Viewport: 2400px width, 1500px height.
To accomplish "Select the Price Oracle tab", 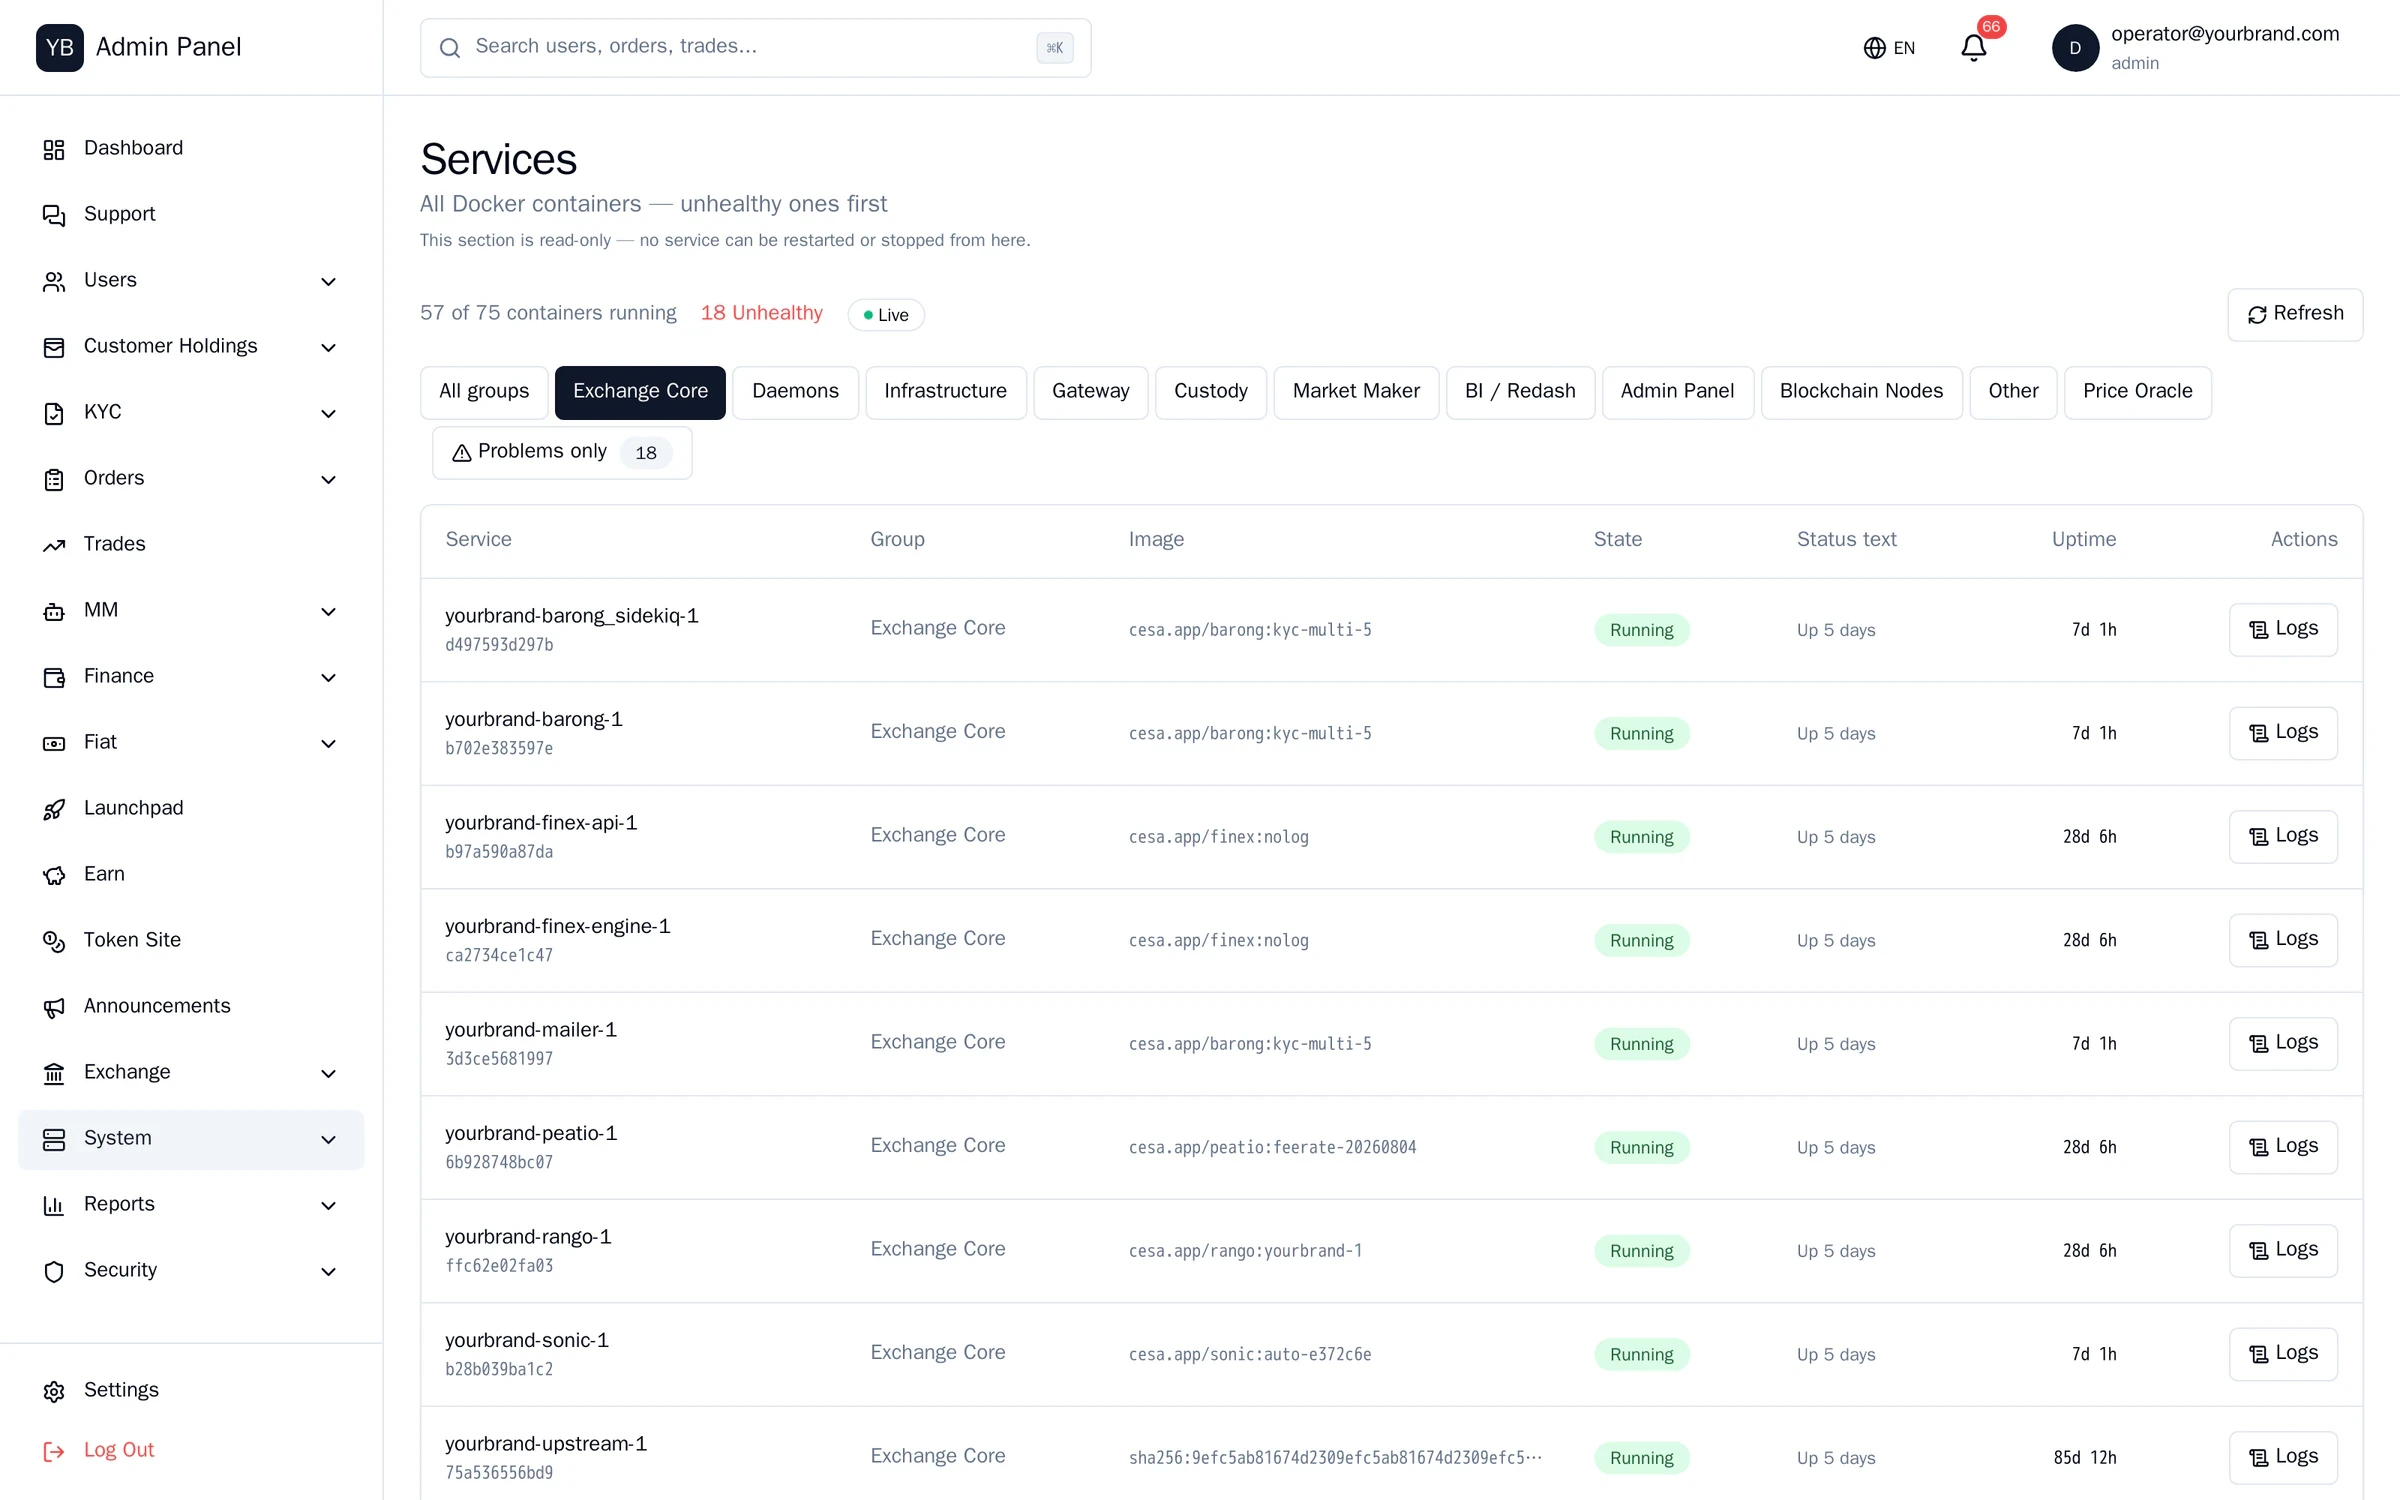I will tap(2137, 392).
